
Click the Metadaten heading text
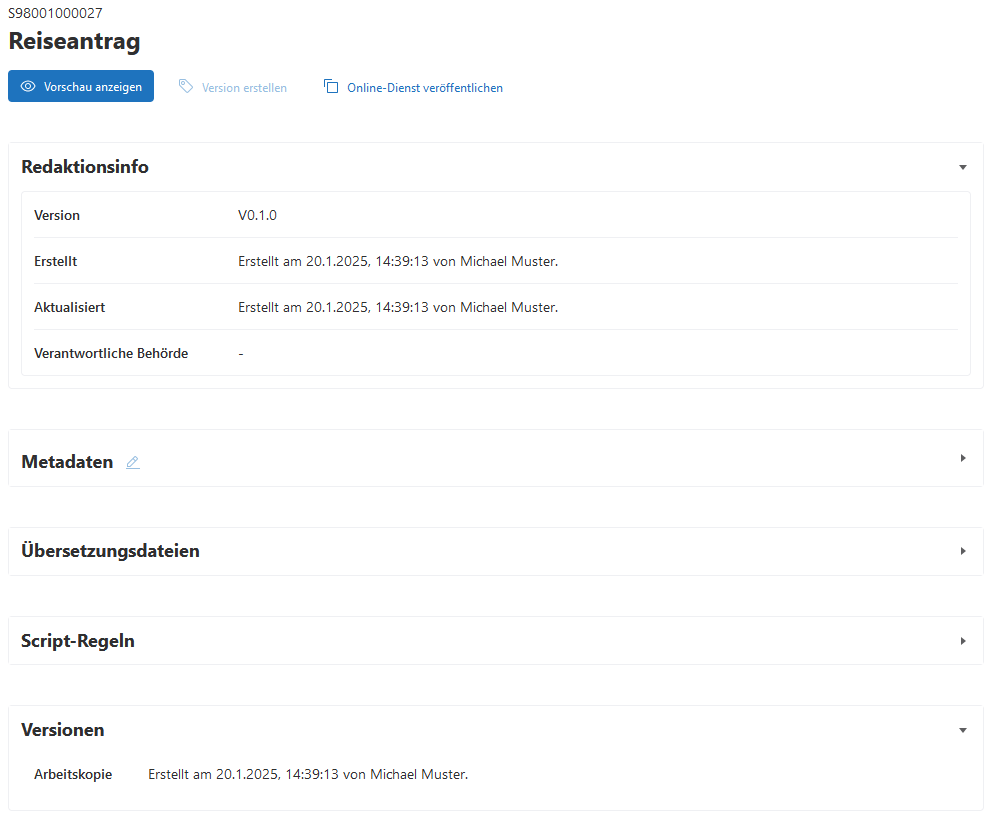click(67, 462)
